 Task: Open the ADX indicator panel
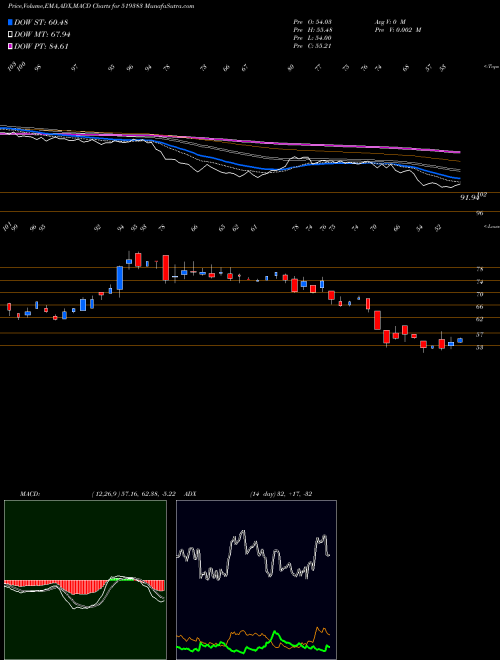click(x=257, y=580)
